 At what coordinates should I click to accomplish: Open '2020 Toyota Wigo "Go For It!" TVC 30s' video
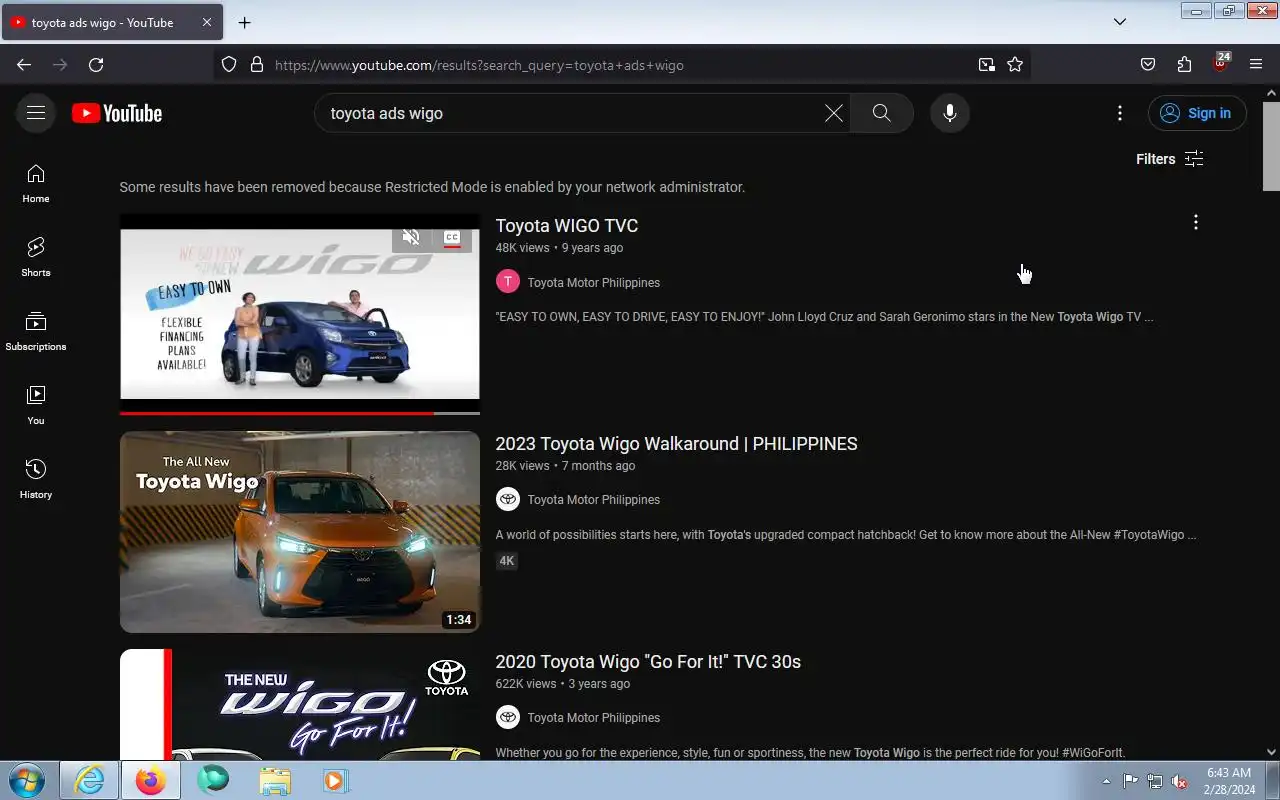click(x=648, y=662)
